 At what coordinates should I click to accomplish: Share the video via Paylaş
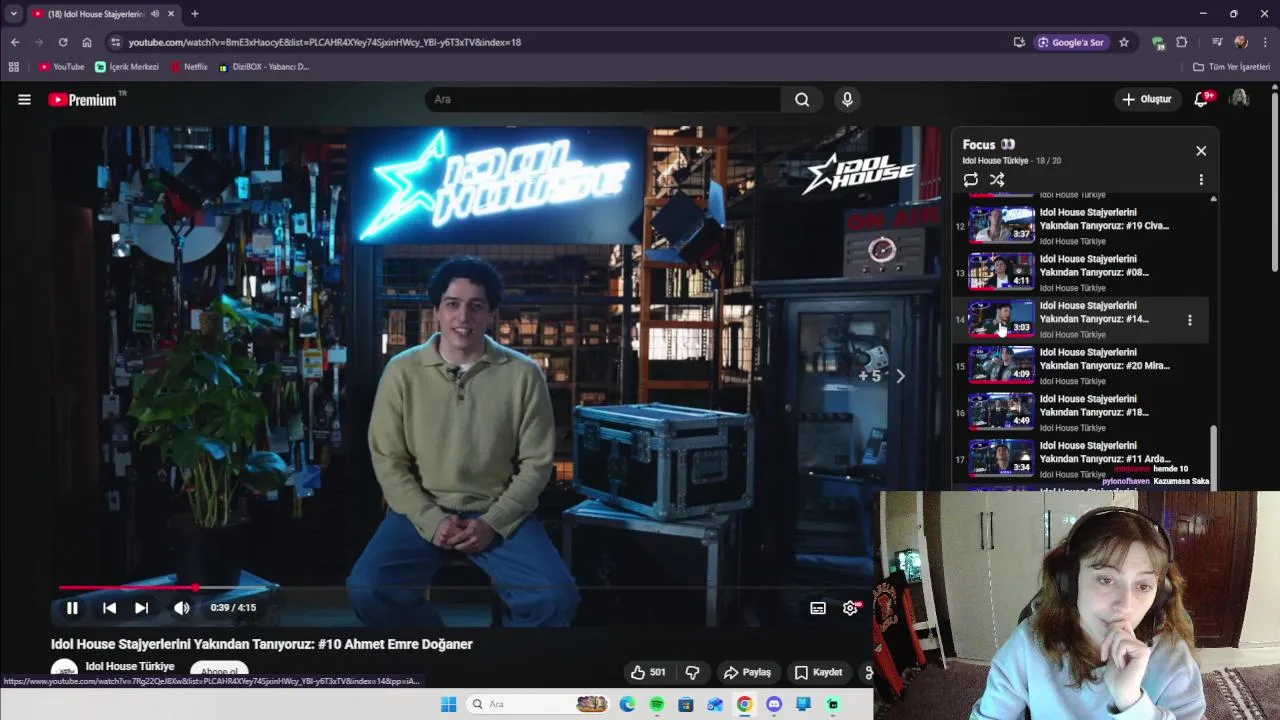coord(747,672)
